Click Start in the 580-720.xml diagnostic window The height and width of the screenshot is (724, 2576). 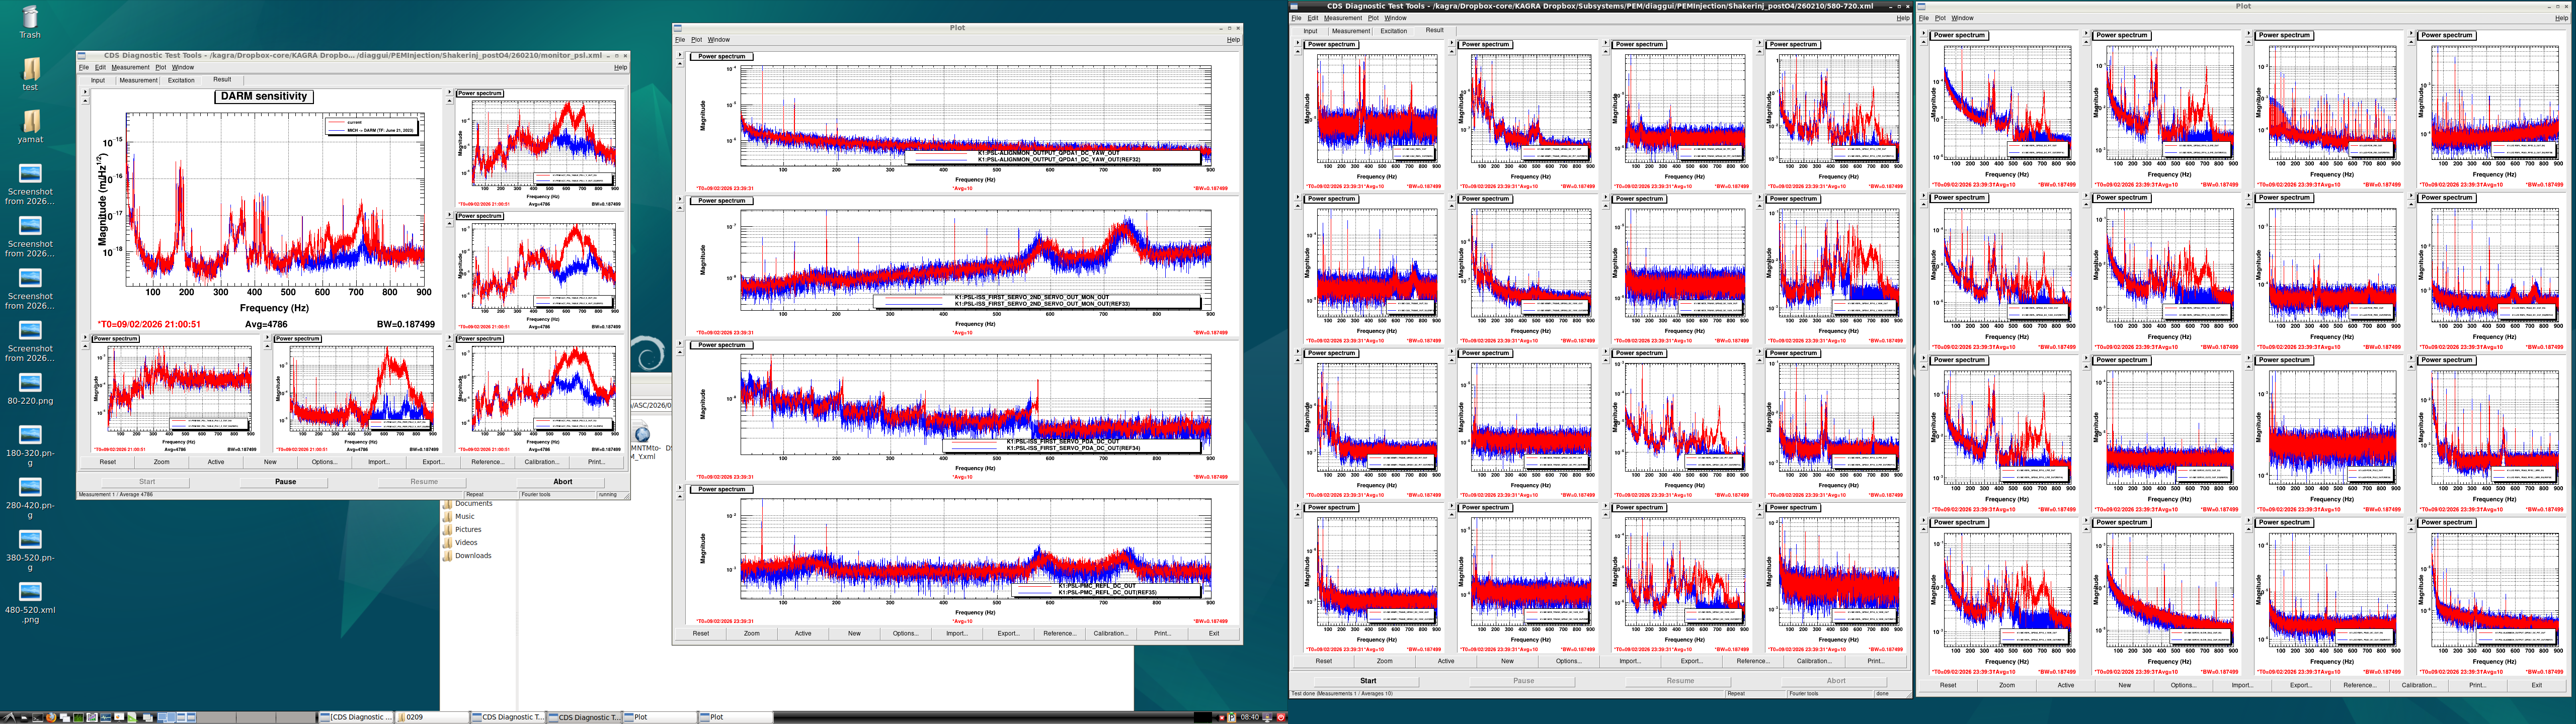click(x=1367, y=681)
